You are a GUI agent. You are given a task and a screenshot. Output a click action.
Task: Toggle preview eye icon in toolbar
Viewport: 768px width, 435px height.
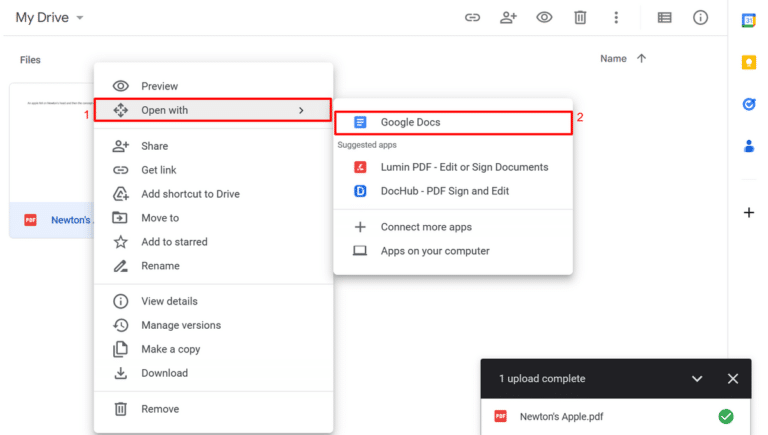544,18
